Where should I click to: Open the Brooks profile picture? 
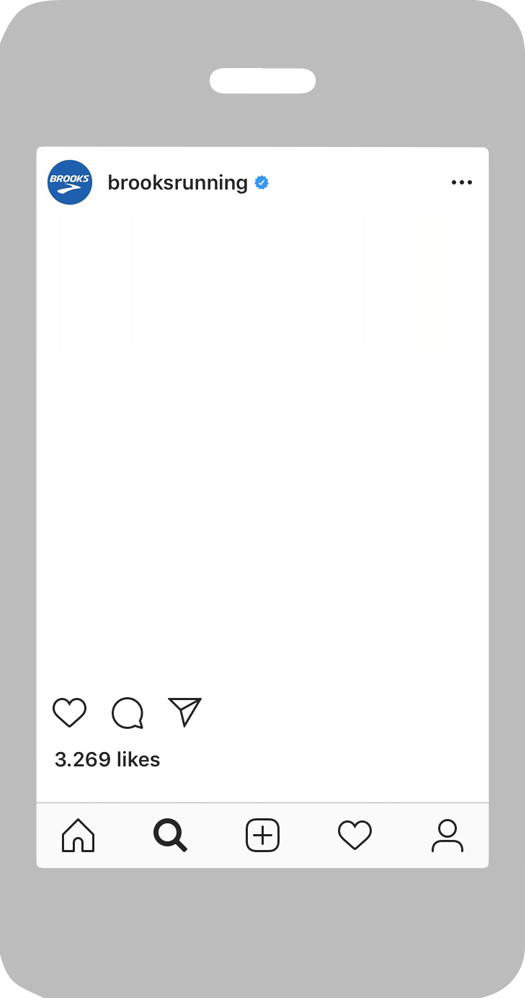pos(70,182)
